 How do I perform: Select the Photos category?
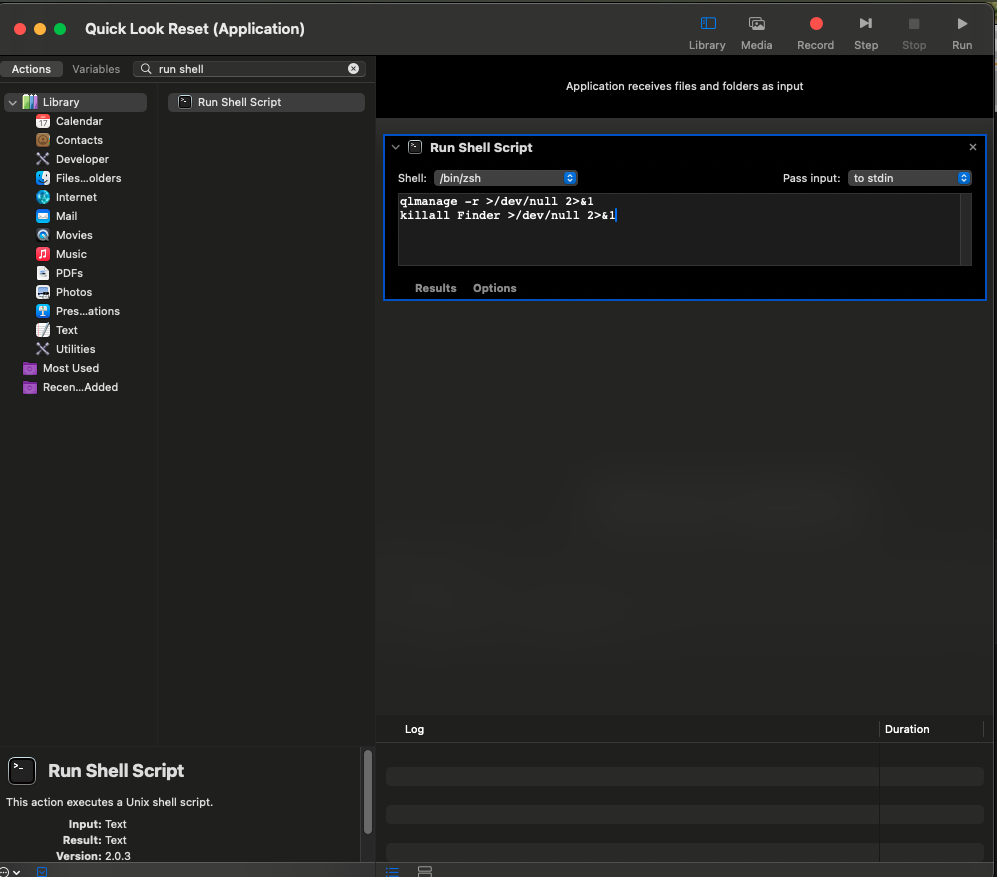[x=74, y=293]
